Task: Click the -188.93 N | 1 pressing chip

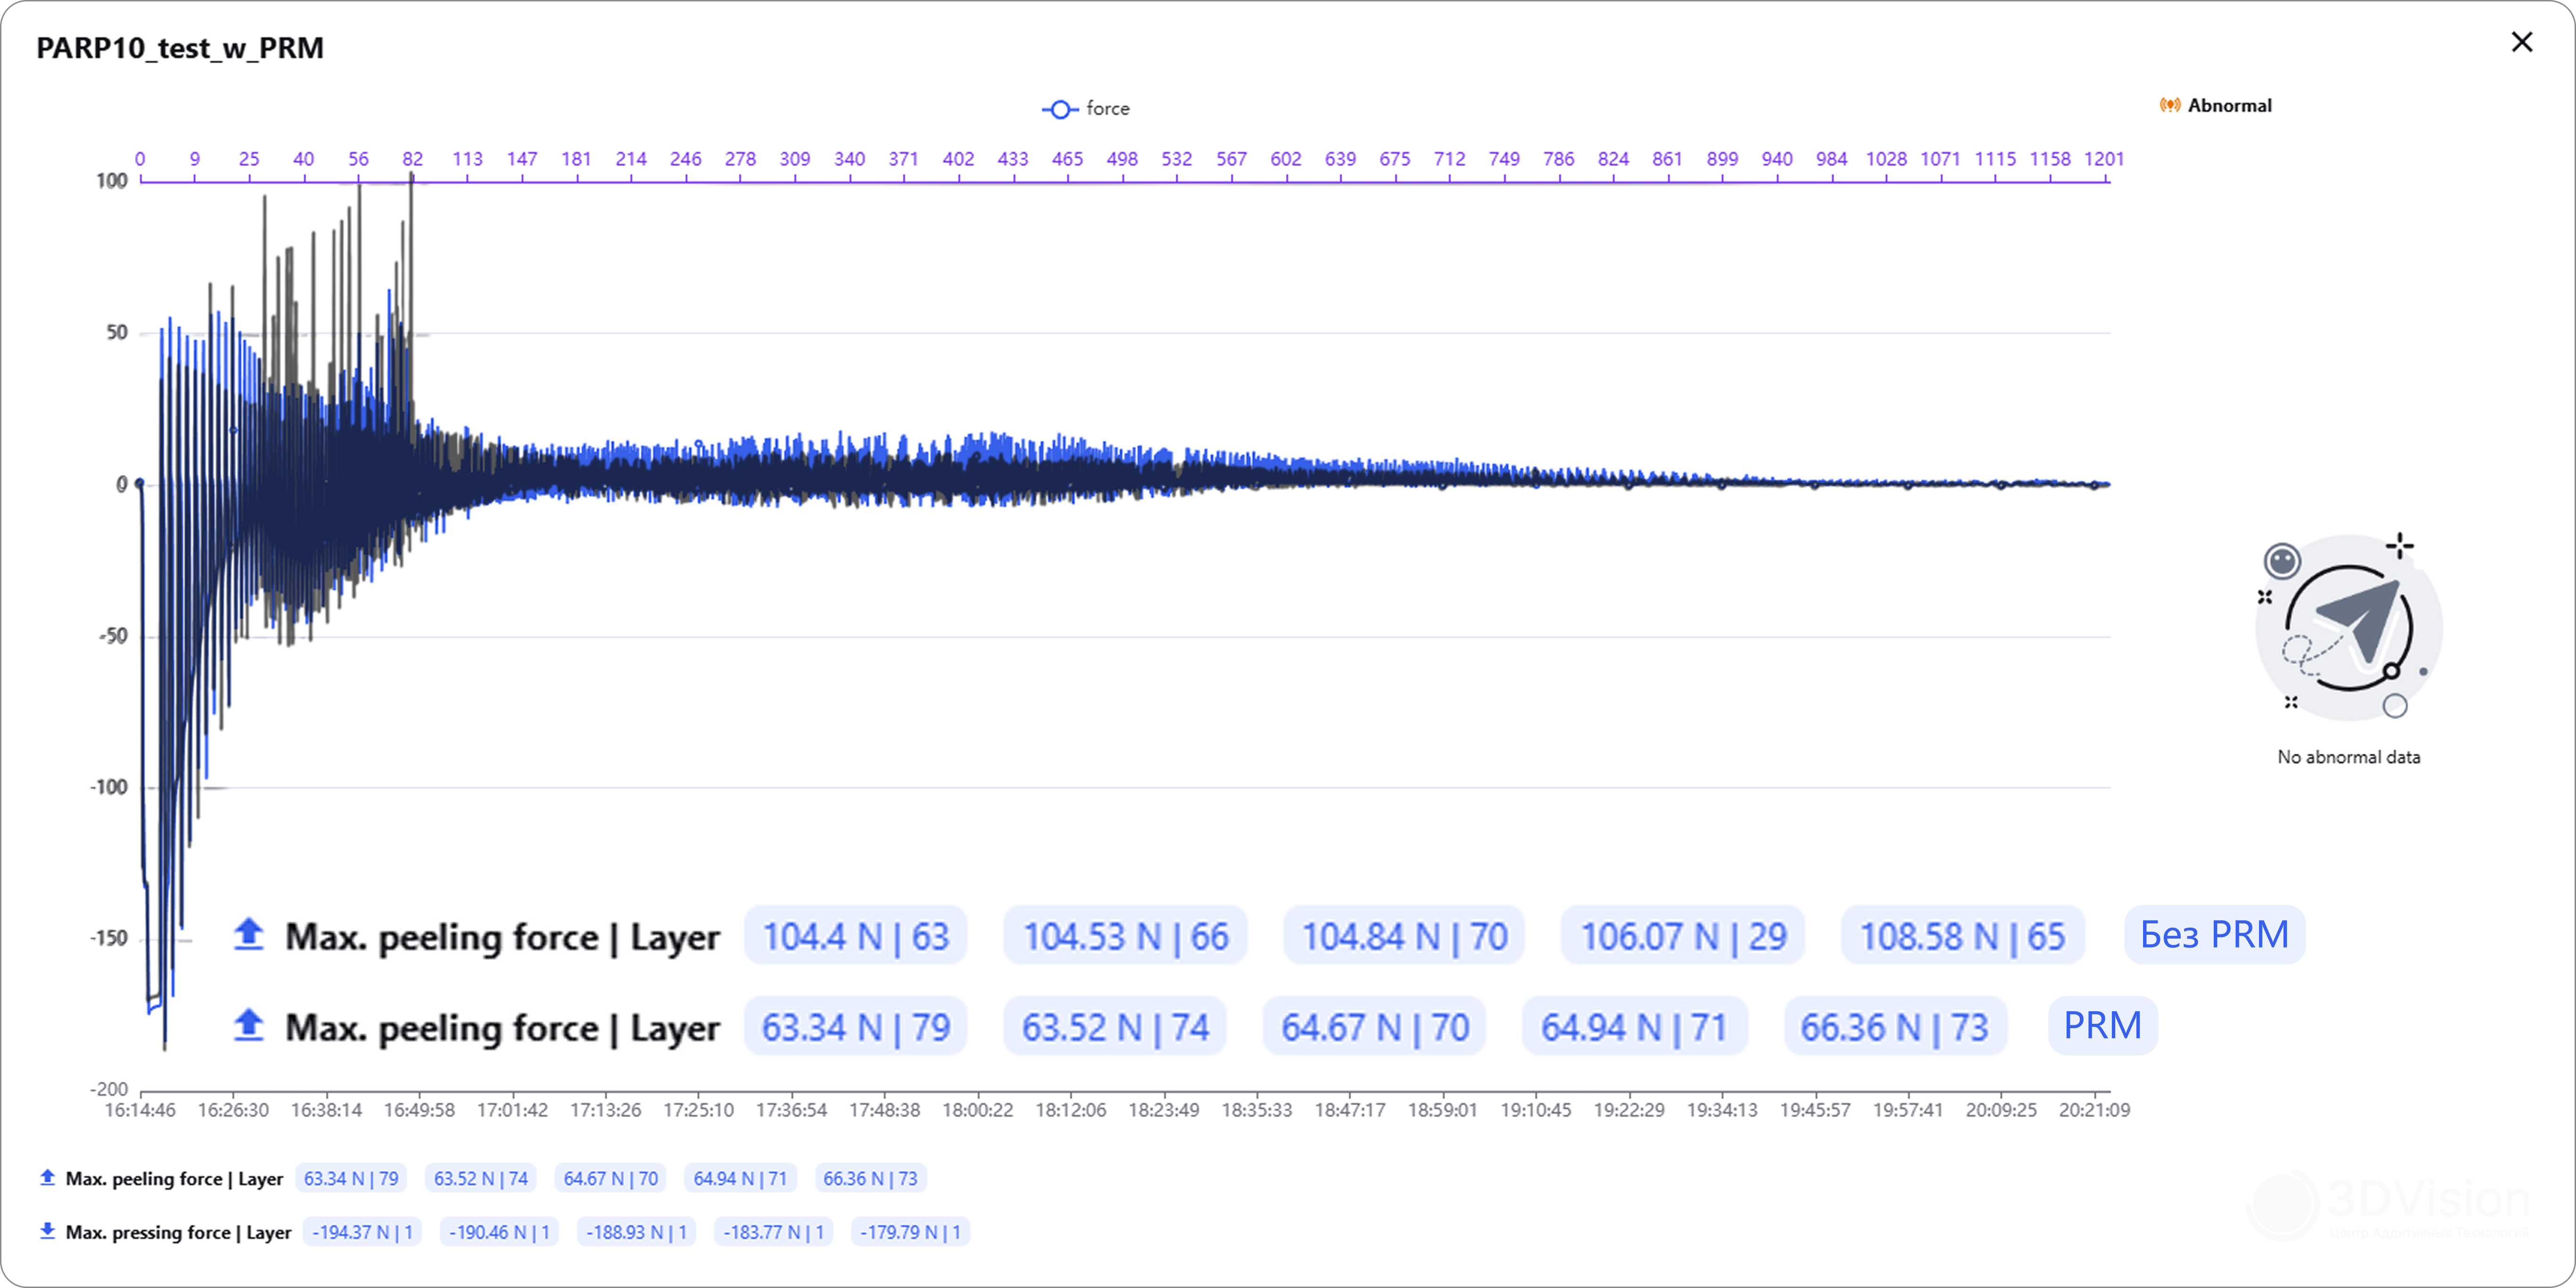Action: point(636,1232)
